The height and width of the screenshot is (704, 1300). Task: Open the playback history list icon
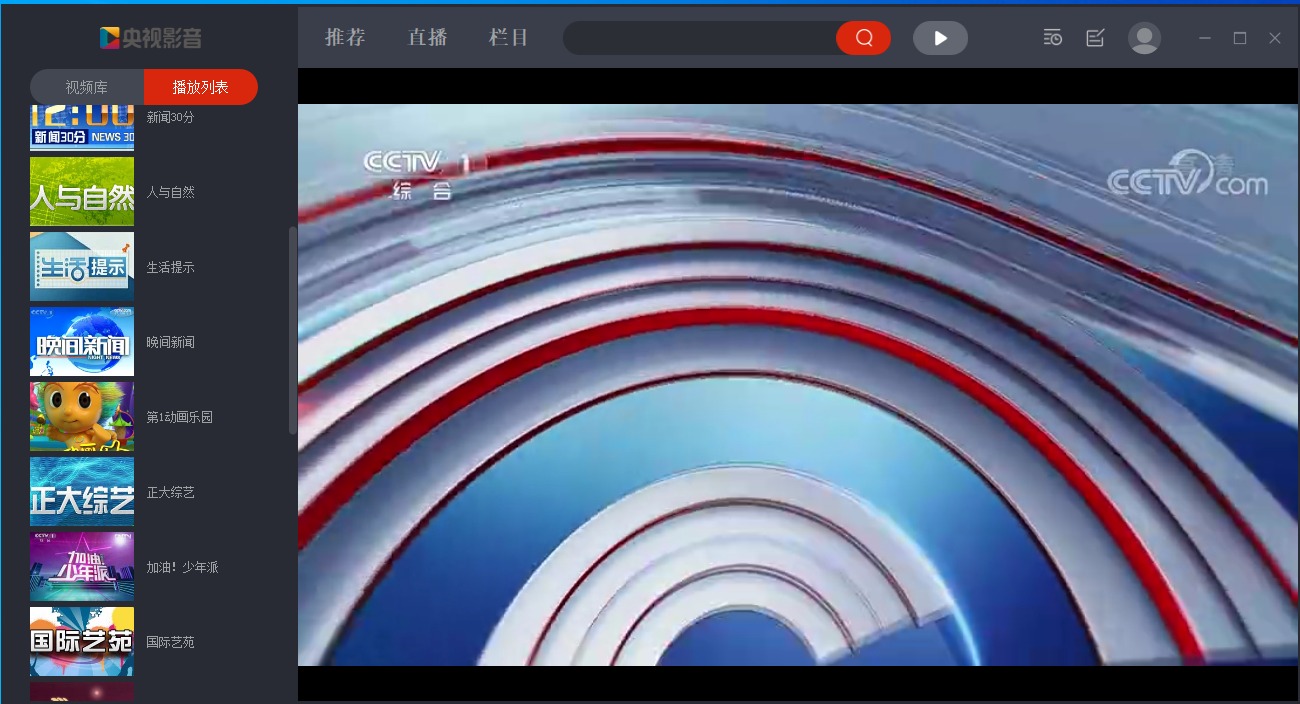coord(1052,38)
